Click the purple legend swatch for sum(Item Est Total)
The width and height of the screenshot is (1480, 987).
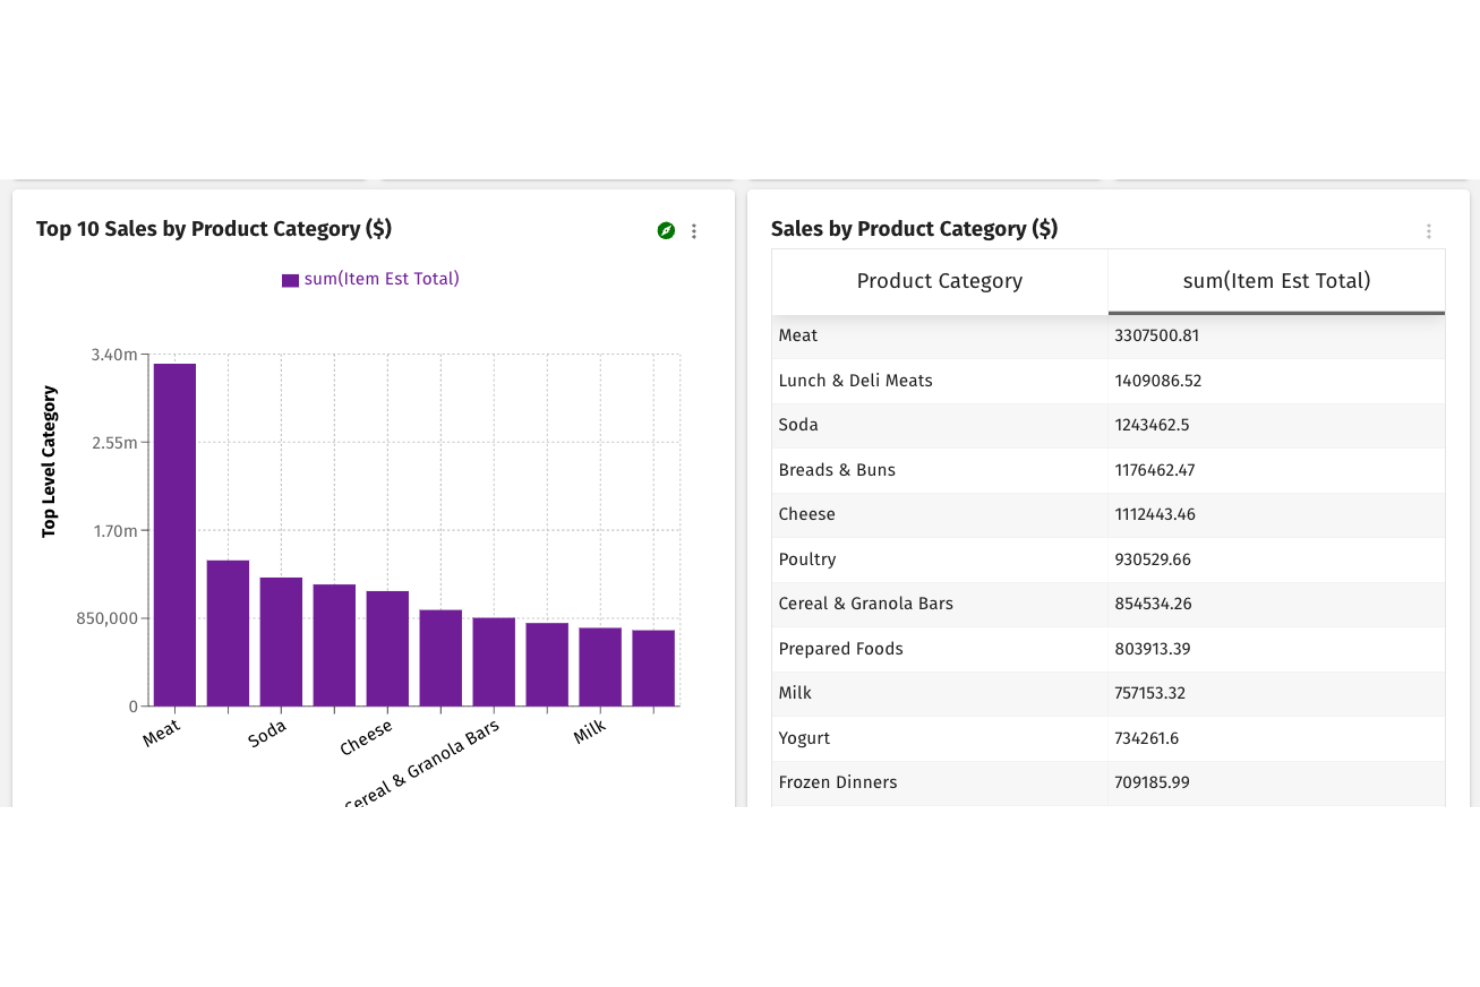pyautogui.click(x=290, y=280)
